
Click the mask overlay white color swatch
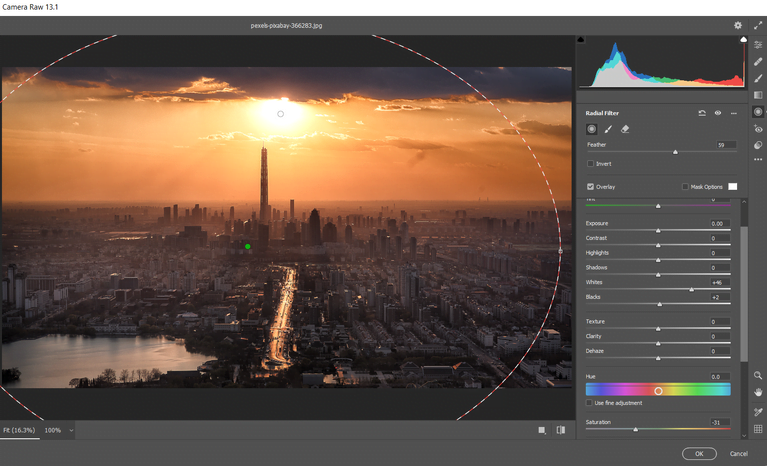[732, 187]
